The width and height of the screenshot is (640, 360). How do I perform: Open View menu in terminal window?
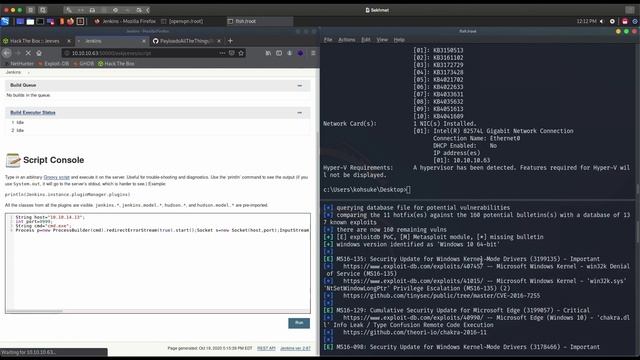tap(382, 40)
